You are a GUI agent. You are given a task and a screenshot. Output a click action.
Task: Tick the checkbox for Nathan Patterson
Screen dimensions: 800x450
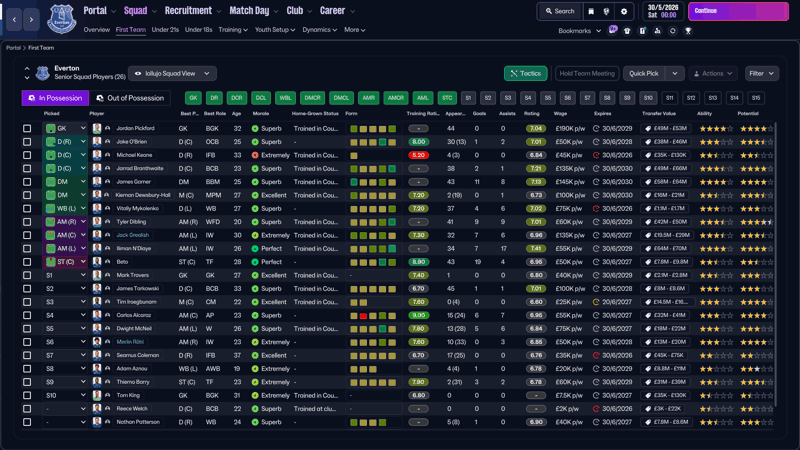point(27,422)
